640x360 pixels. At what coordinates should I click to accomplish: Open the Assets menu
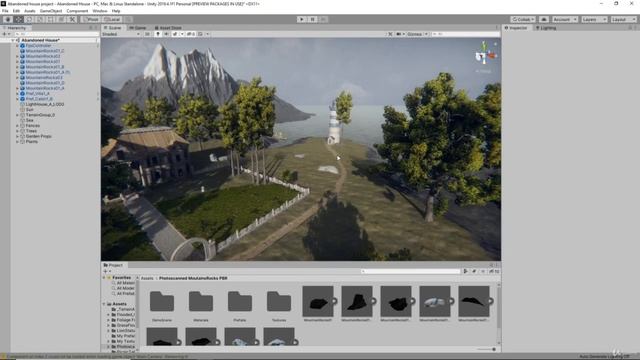[x=30, y=11]
